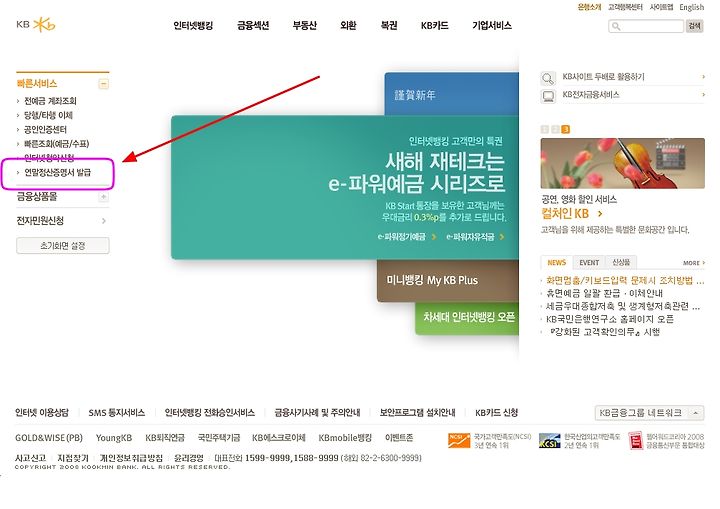Click the NCSI award badge icon
Screen dimensions: 720x509
click(x=459, y=440)
